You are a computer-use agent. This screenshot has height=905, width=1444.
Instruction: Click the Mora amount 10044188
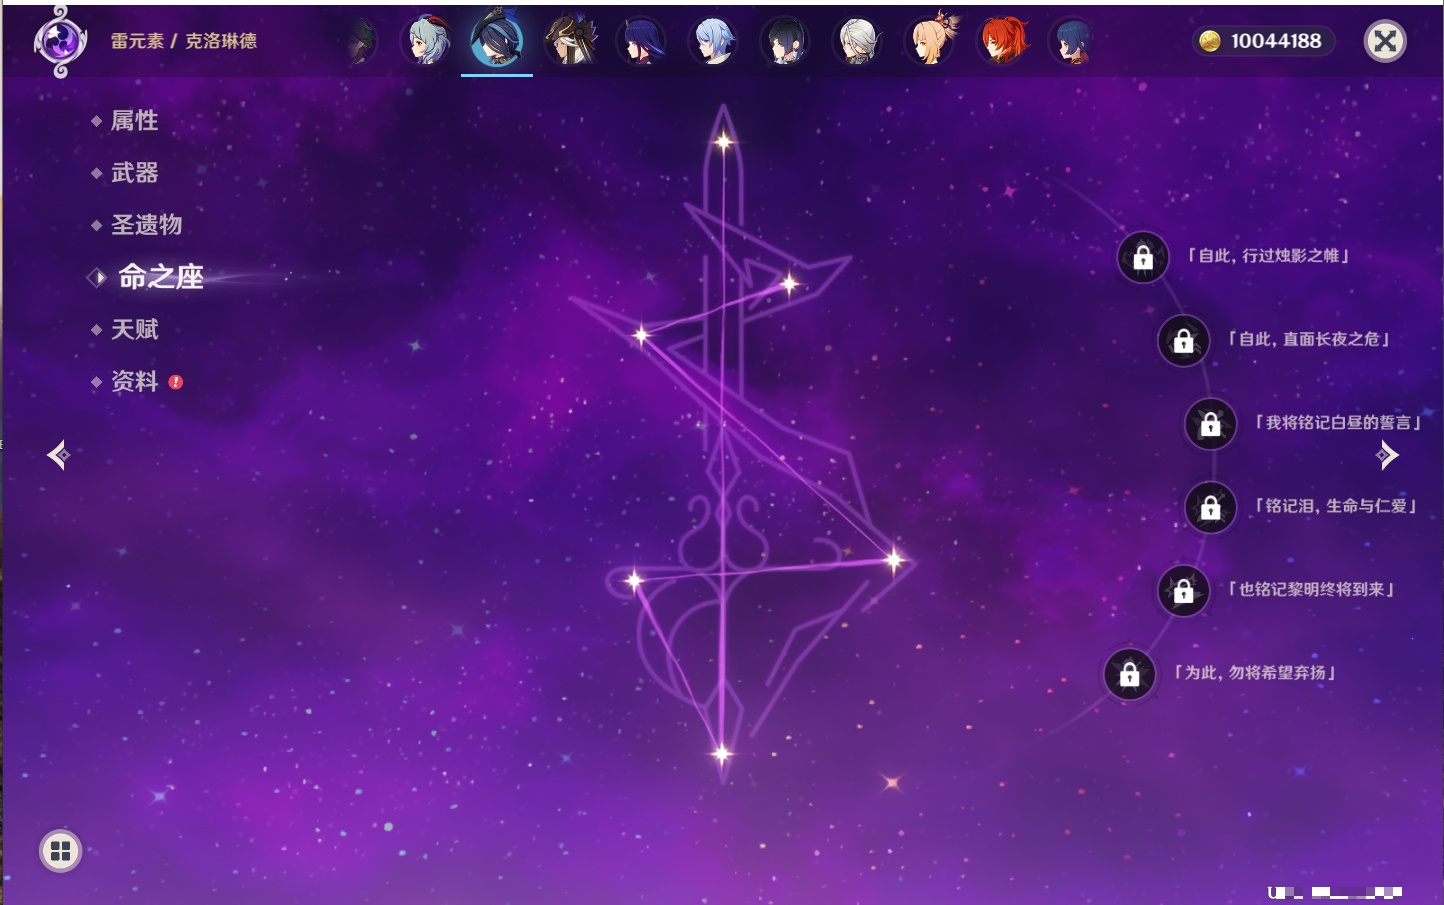click(1276, 41)
